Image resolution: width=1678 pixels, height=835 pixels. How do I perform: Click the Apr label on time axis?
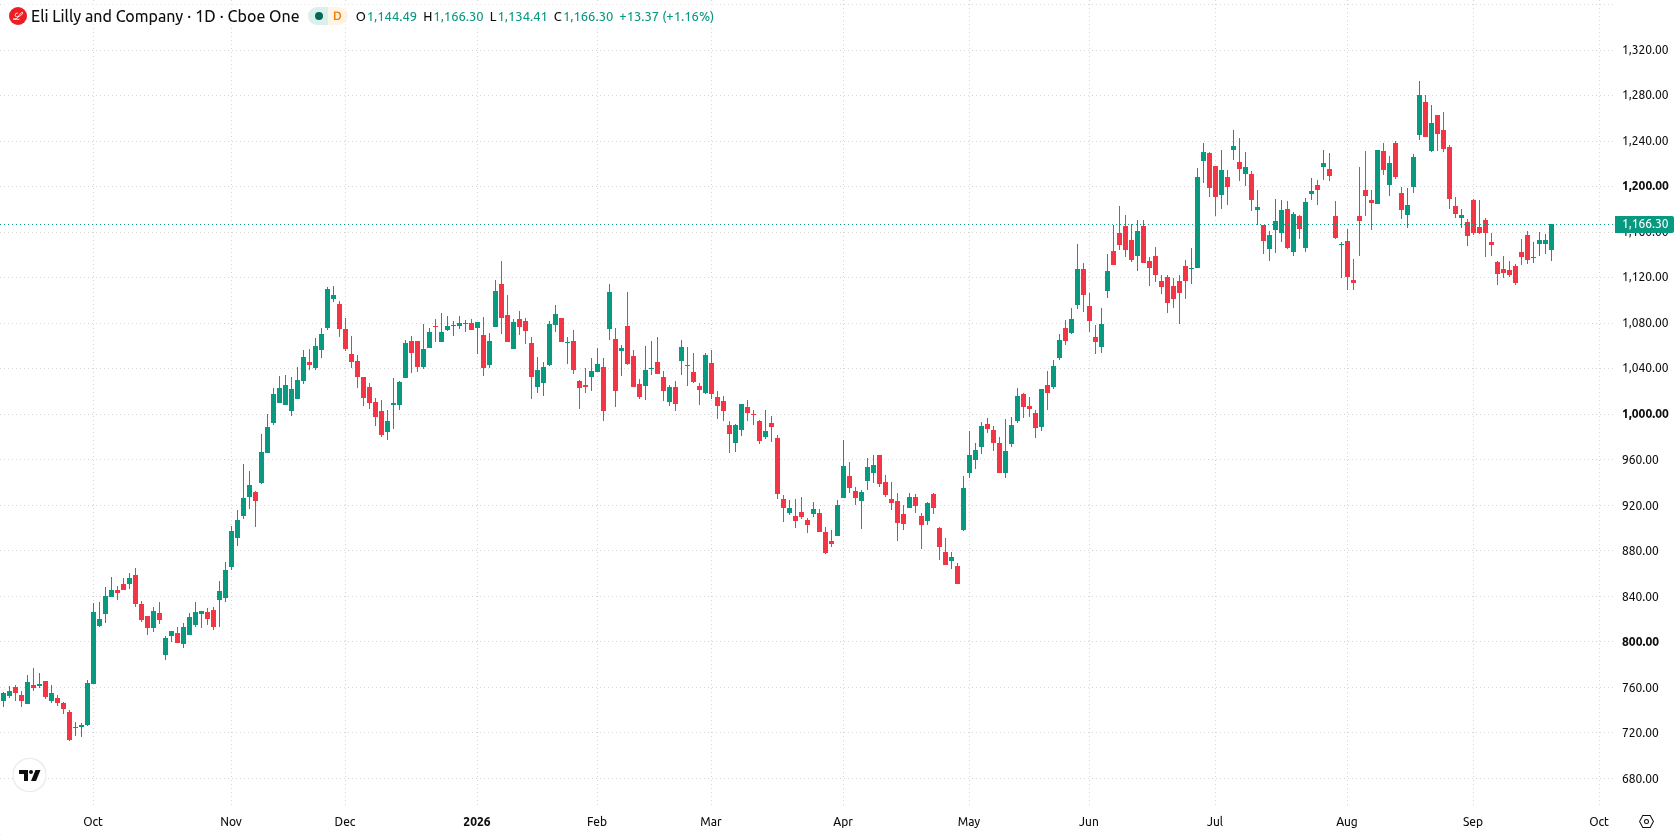(x=843, y=822)
